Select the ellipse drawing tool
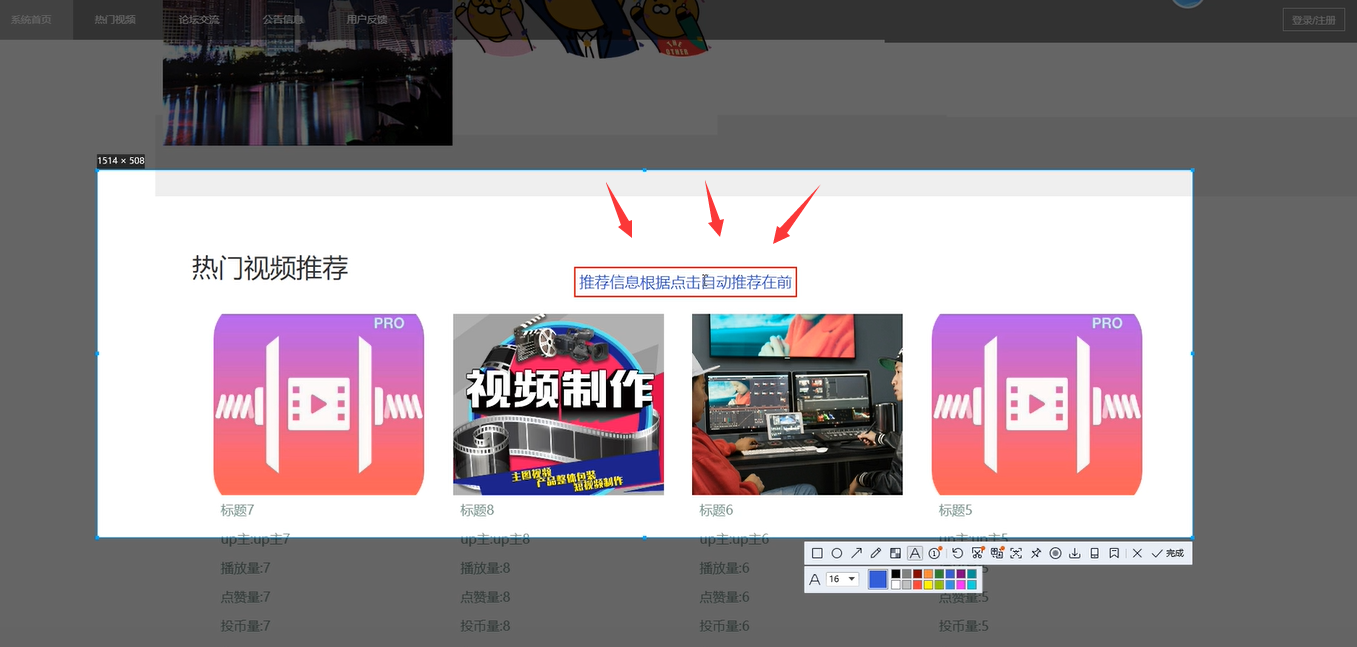Image resolution: width=1357 pixels, height=647 pixels. pos(836,553)
